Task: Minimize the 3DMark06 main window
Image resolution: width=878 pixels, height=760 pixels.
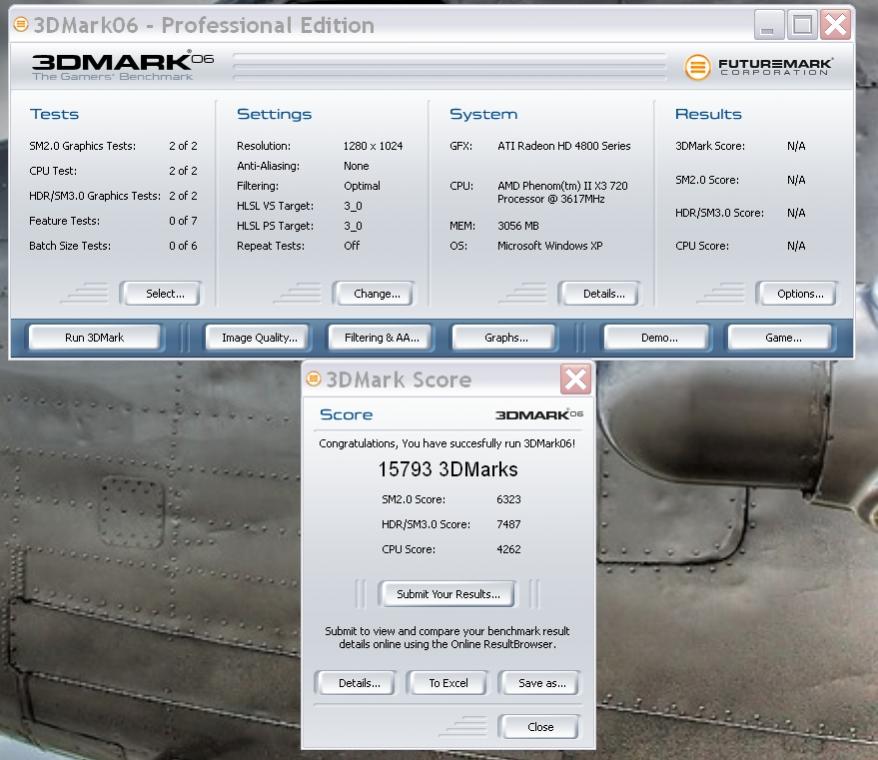Action: (x=768, y=25)
